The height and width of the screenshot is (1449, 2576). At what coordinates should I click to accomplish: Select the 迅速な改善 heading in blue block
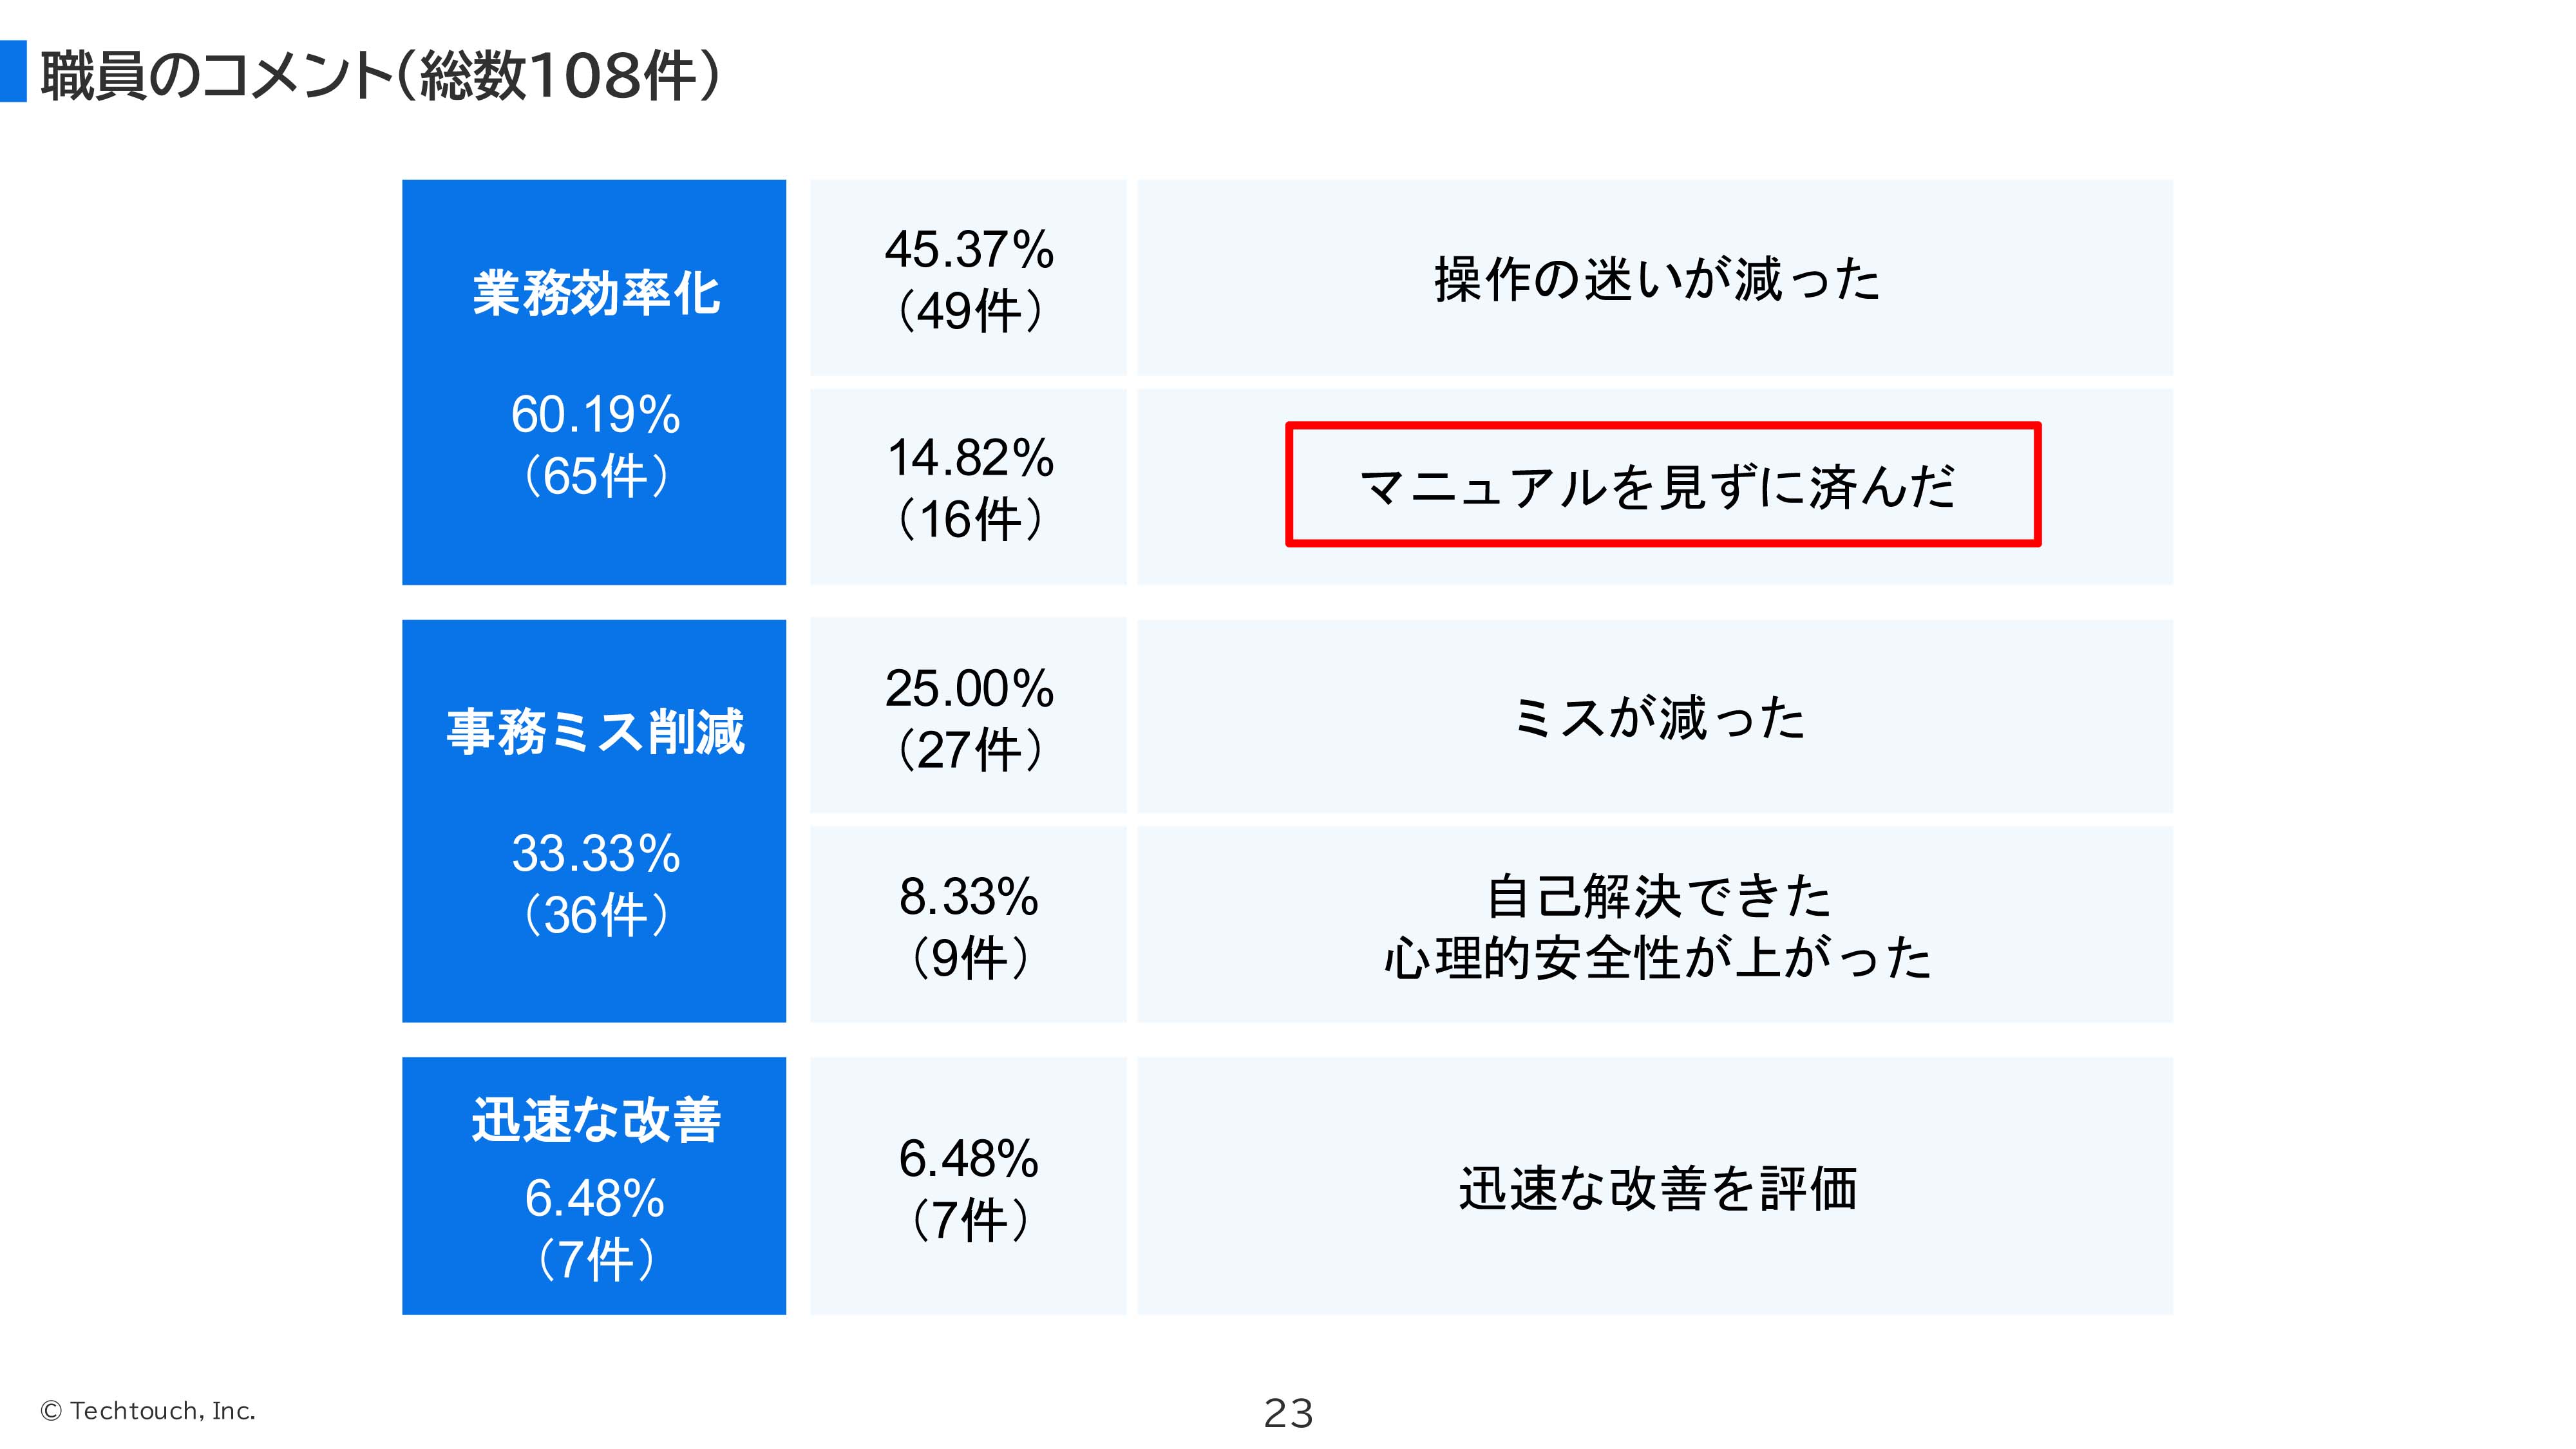596,1119
